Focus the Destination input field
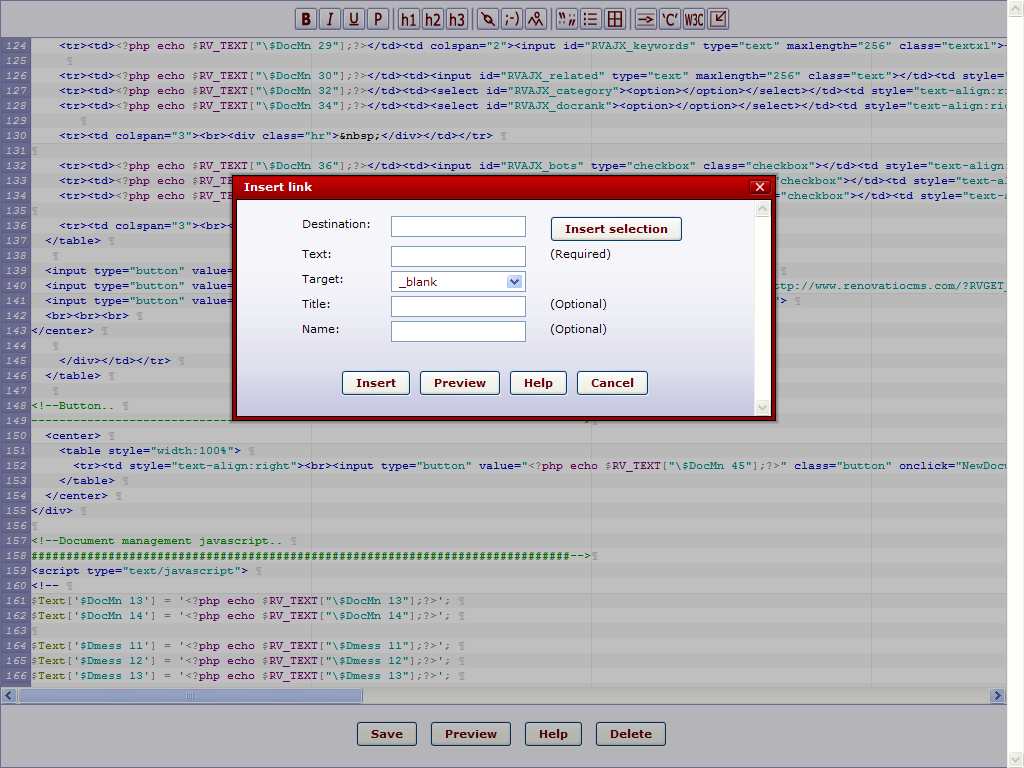The height and width of the screenshot is (768, 1024). click(458, 227)
